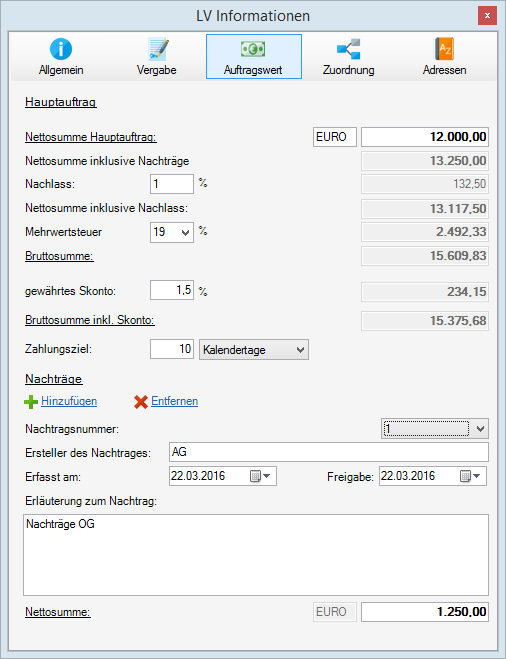506x659 pixels.
Task: Go to the Adressen tab
Action: (444, 57)
